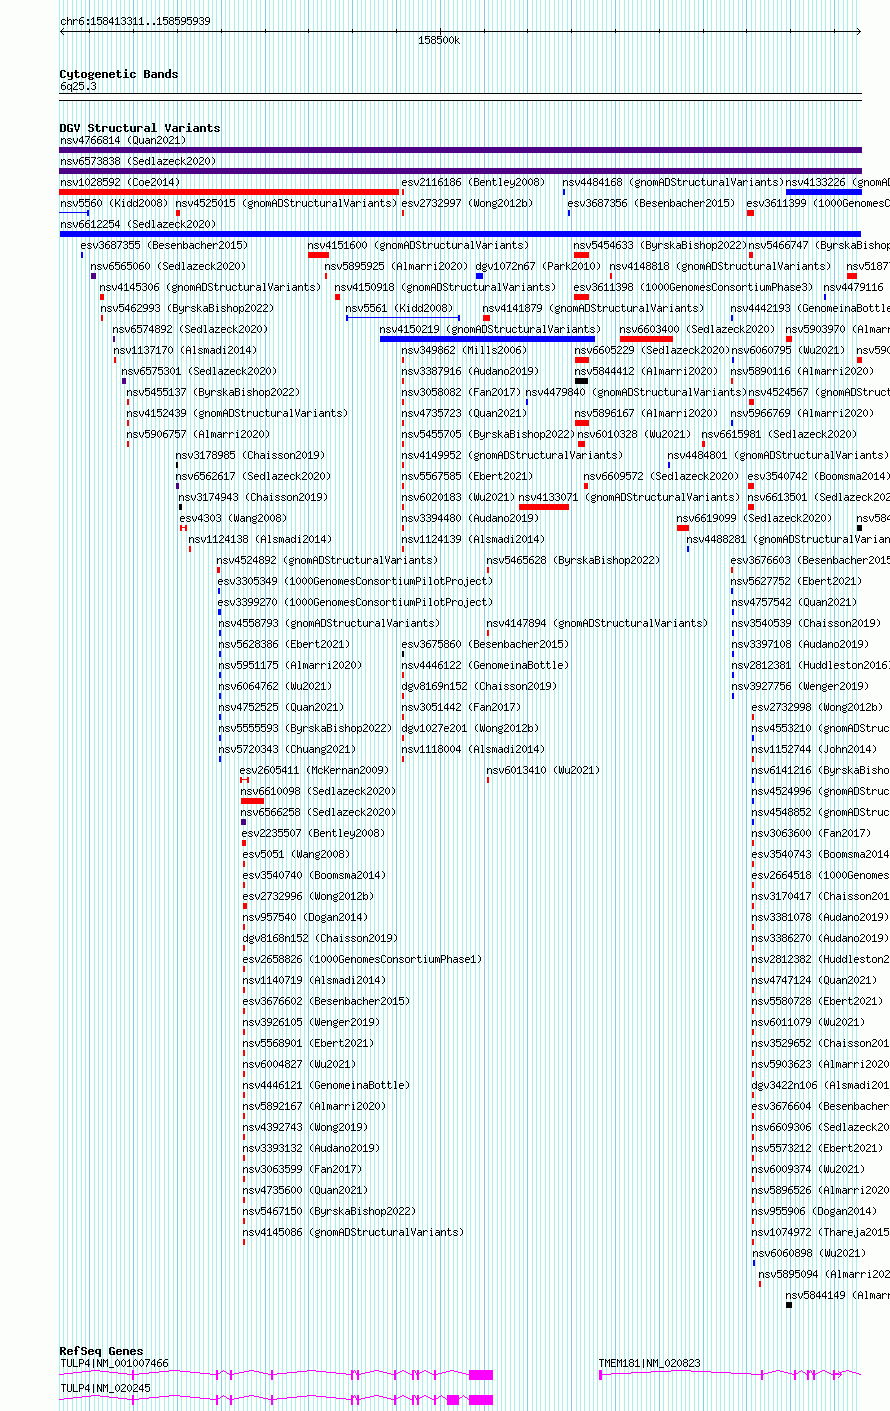The width and height of the screenshot is (890, 1411).
Task: Click nsv5906757 (Almarri2020) label
Action: (198, 434)
